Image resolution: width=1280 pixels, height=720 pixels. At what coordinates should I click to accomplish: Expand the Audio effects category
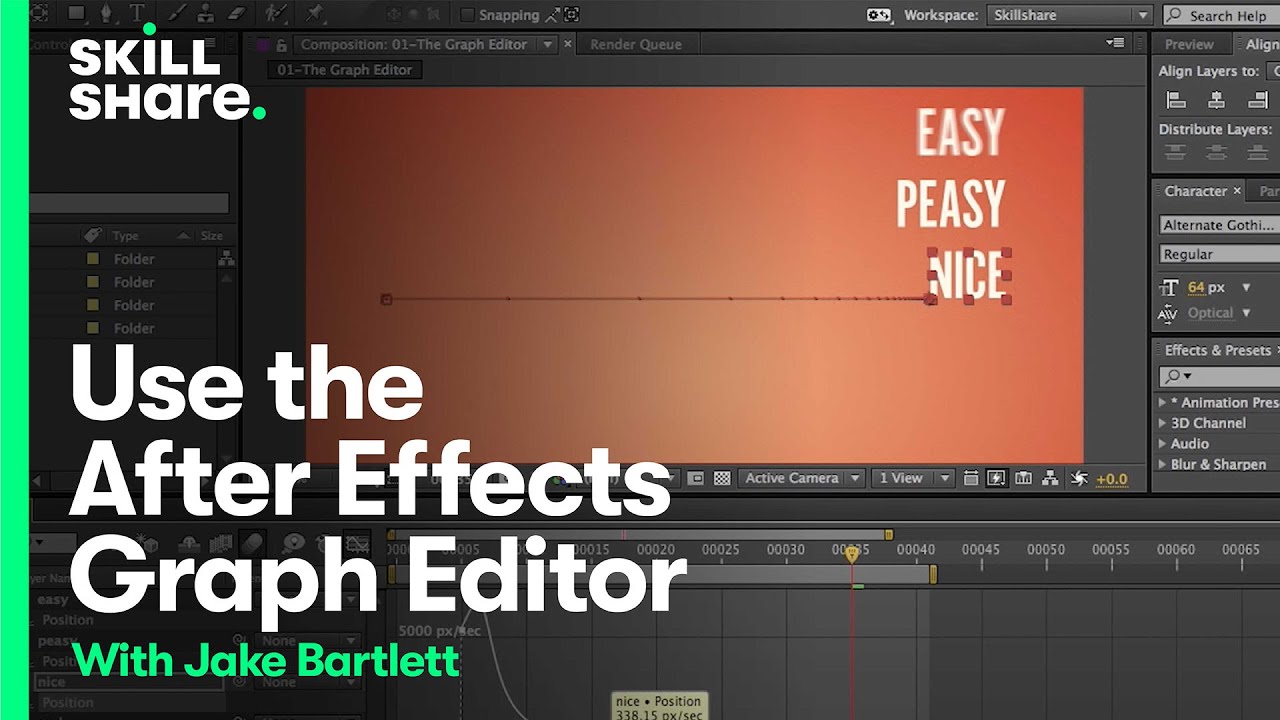[1162, 443]
